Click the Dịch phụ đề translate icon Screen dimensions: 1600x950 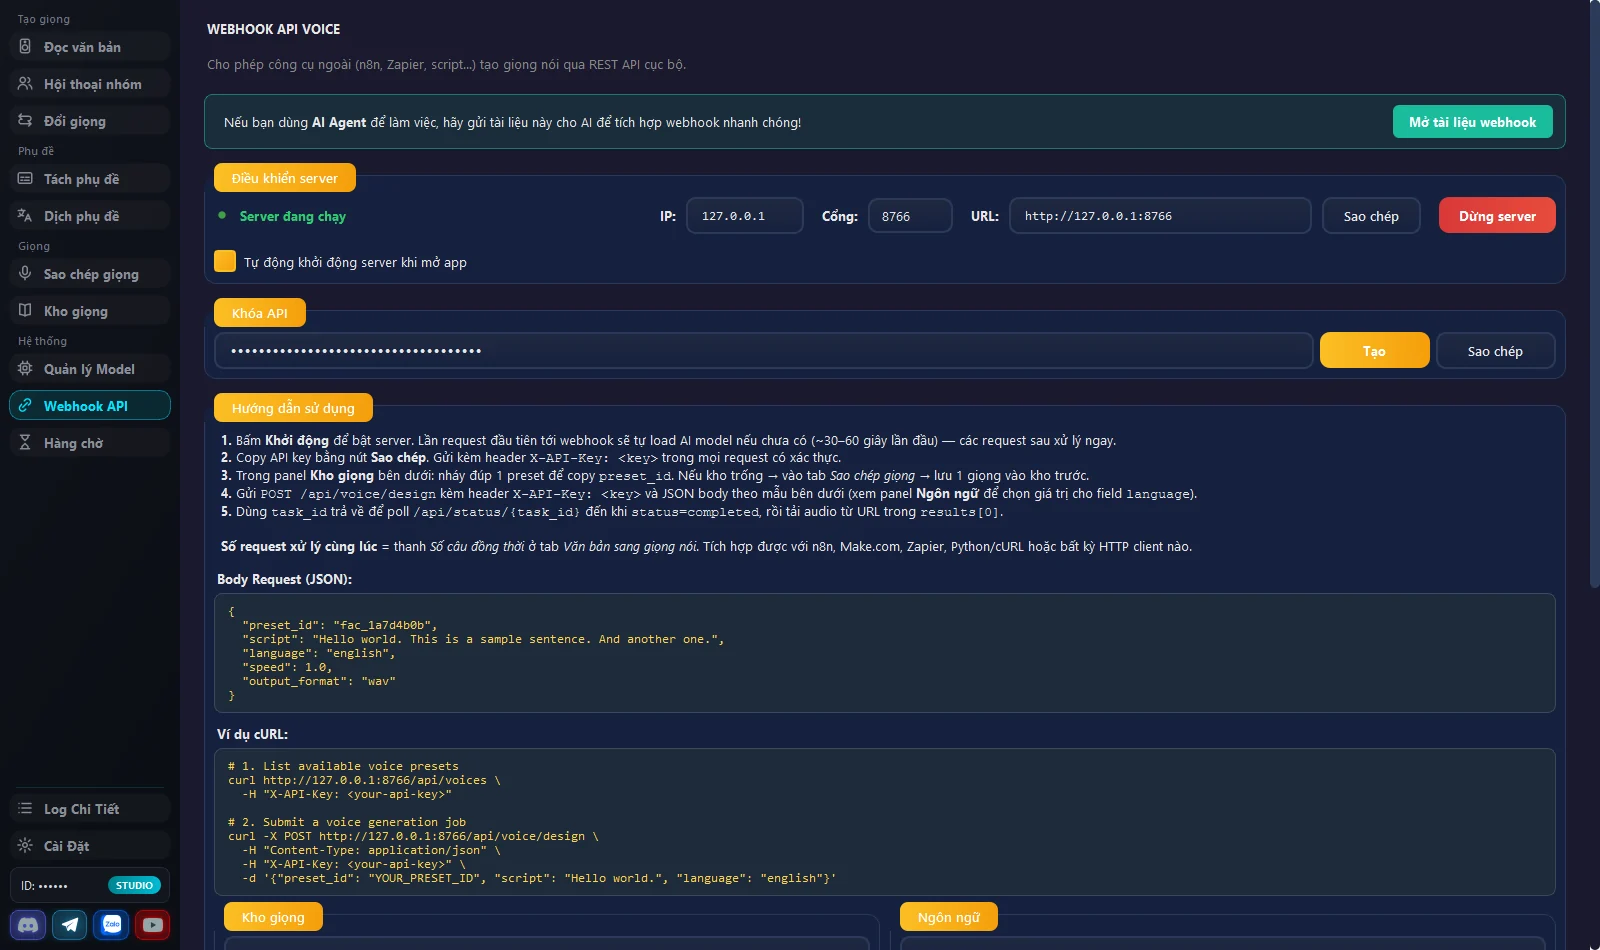tap(25, 216)
